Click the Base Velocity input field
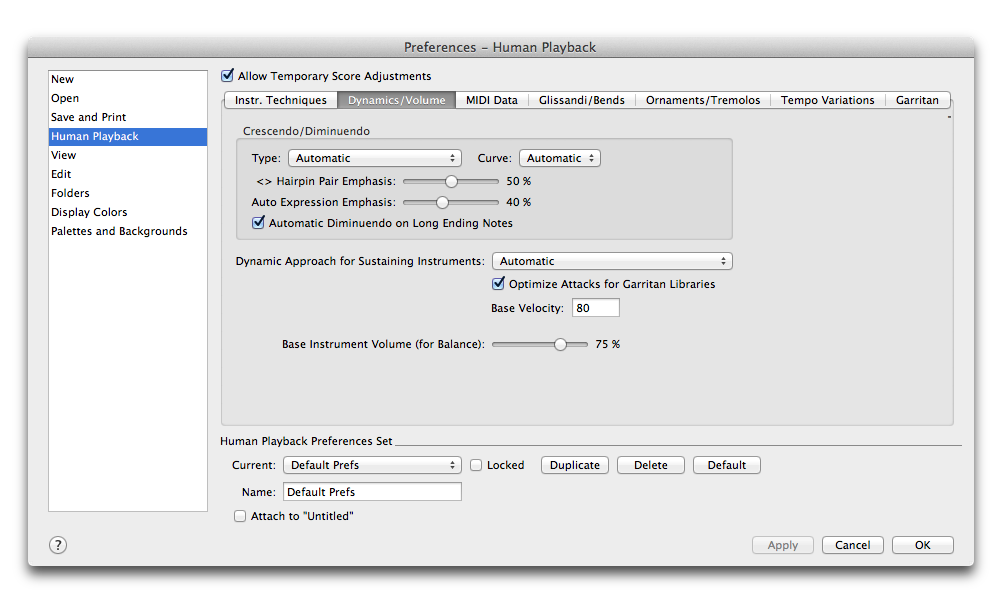The width and height of the screenshot is (1002, 602). [x=595, y=308]
